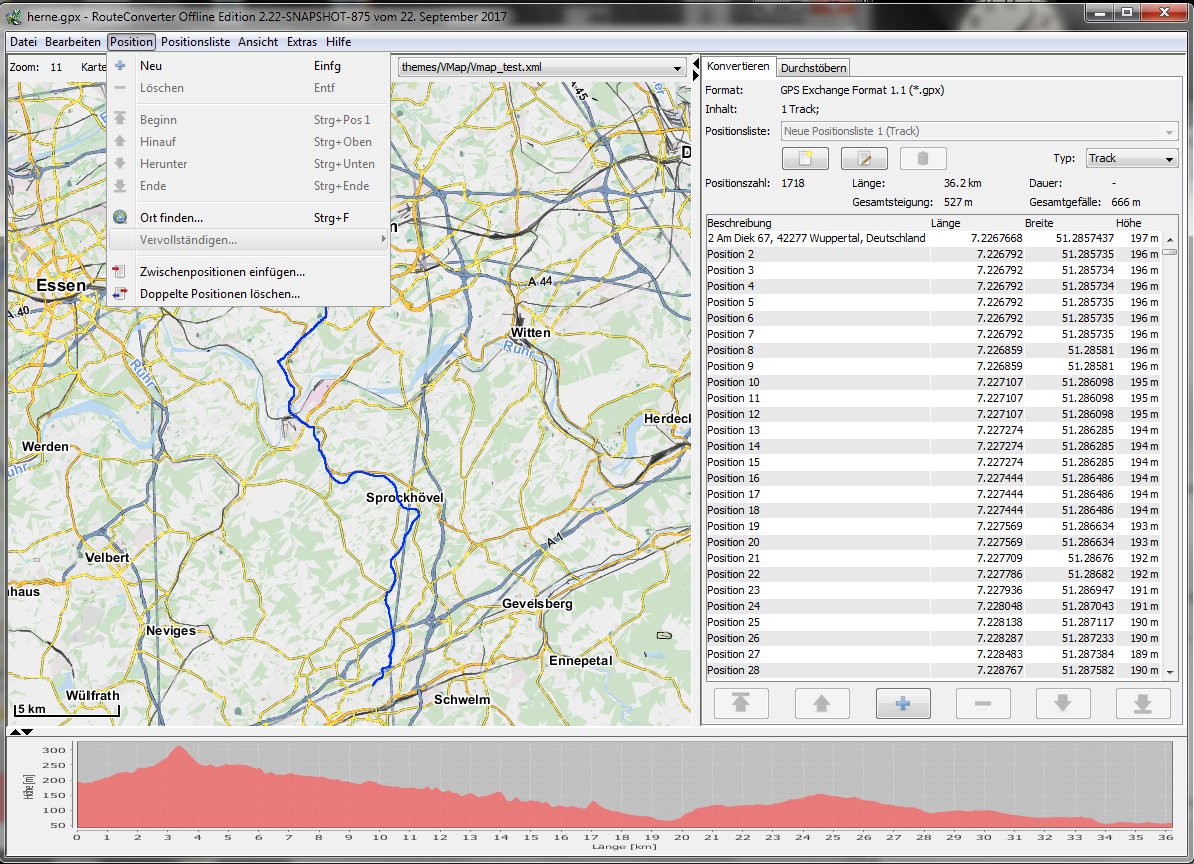Screen dimensions: 1194x864
Task: Click the Höhe column header
Action: click(1127, 223)
